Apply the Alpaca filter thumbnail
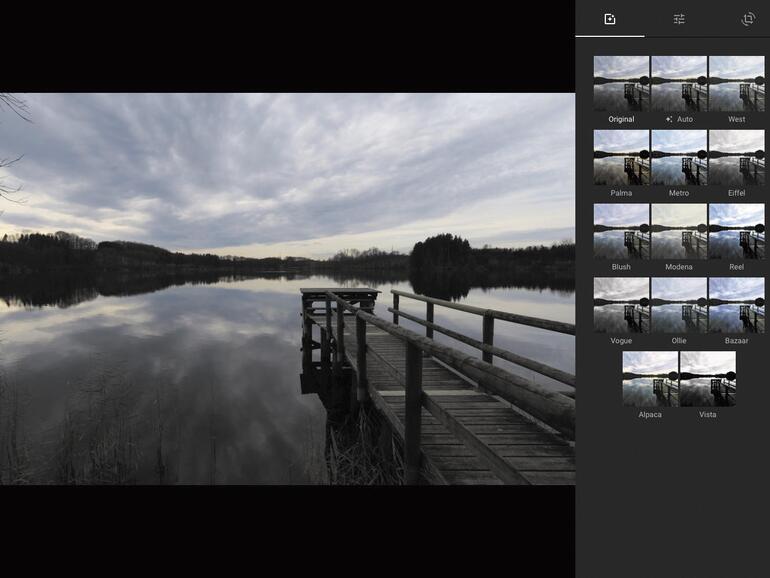 pyautogui.click(x=650, y=379)
